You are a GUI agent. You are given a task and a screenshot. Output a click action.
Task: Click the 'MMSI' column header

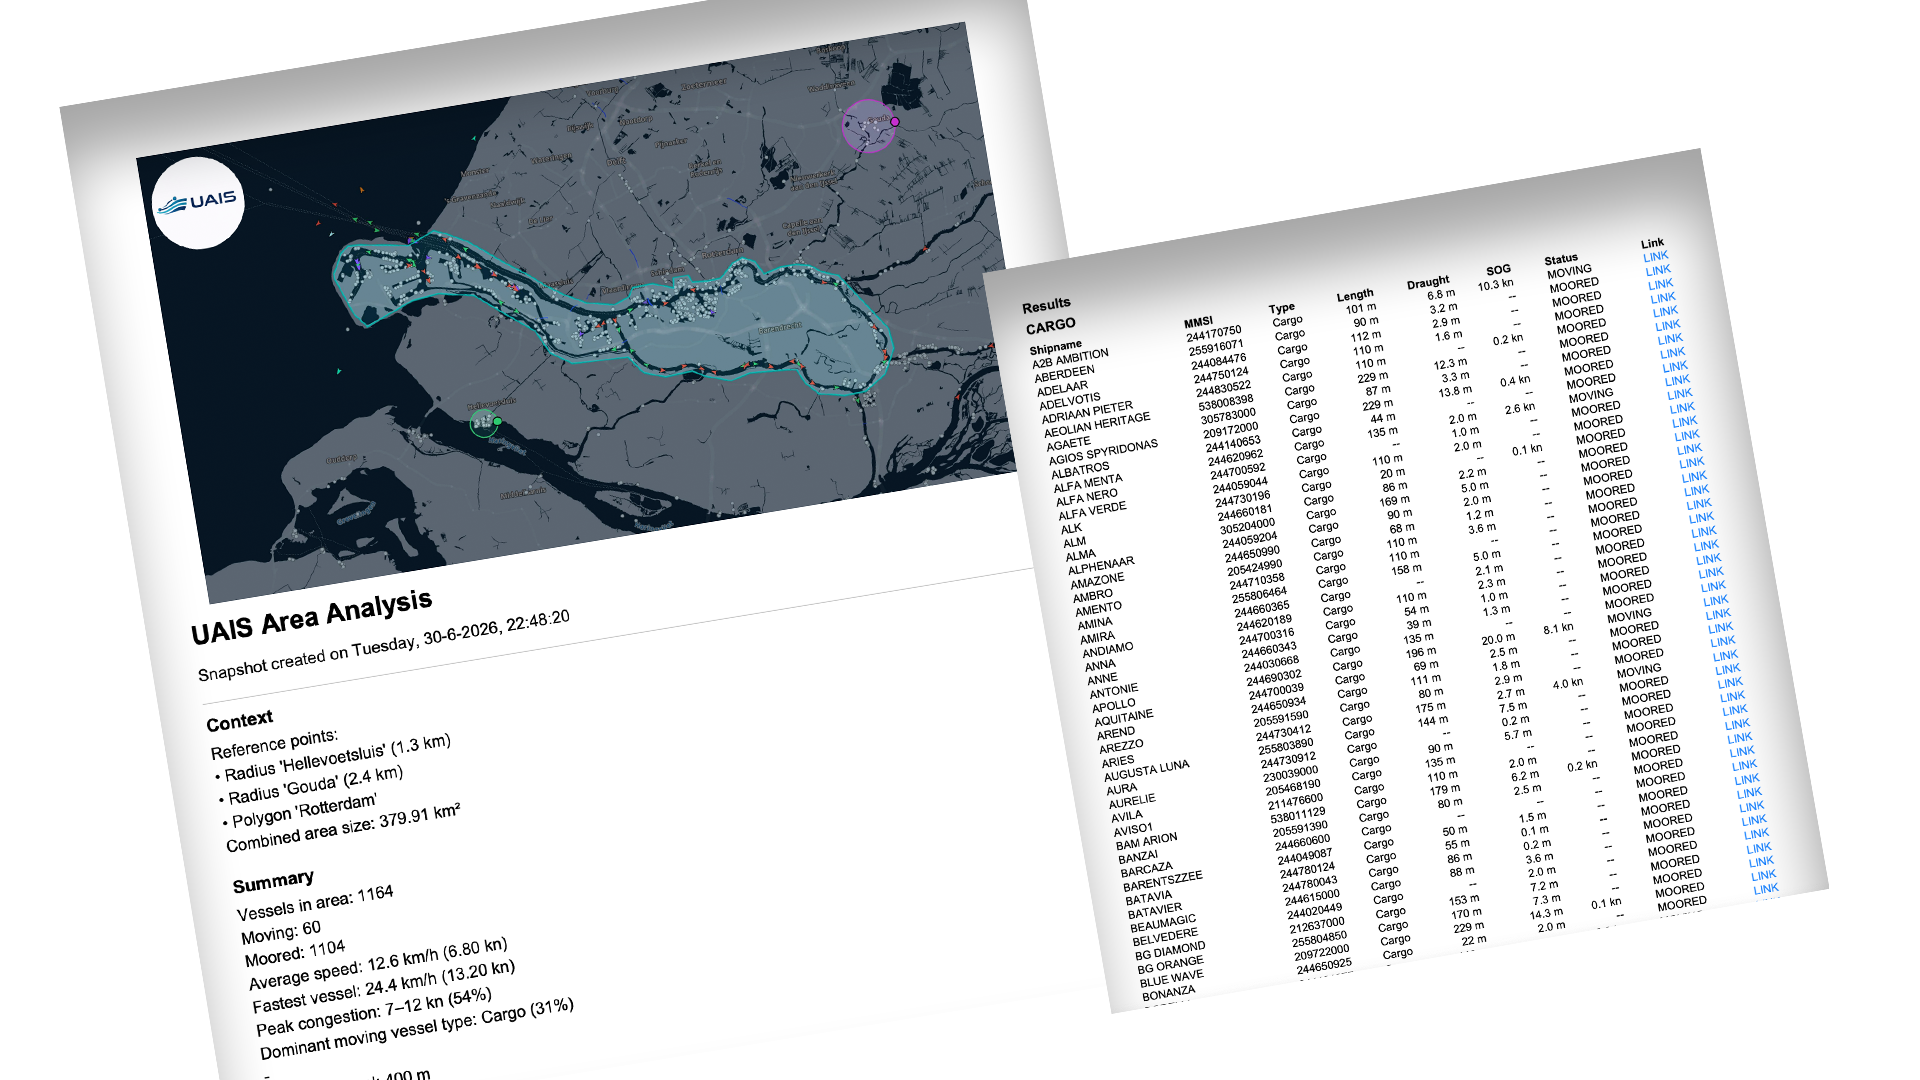point(1198,322)
